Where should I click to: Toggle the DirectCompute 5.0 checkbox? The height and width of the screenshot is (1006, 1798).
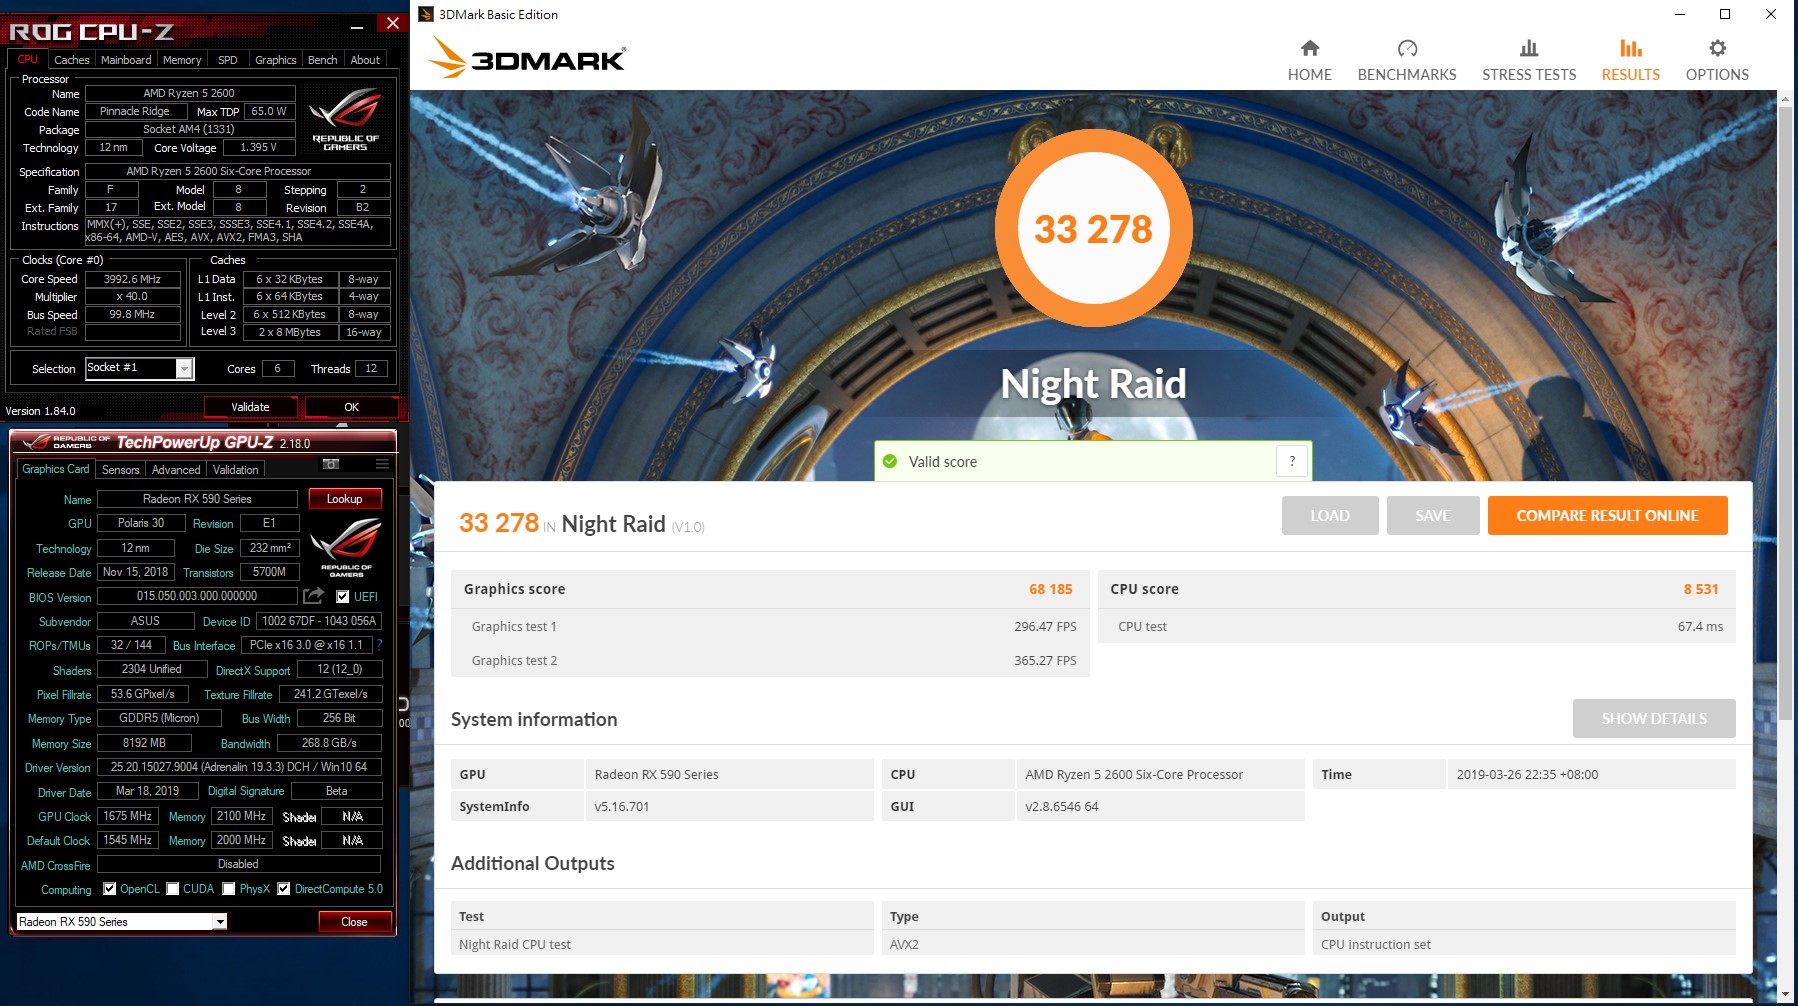tap(284, 888)
